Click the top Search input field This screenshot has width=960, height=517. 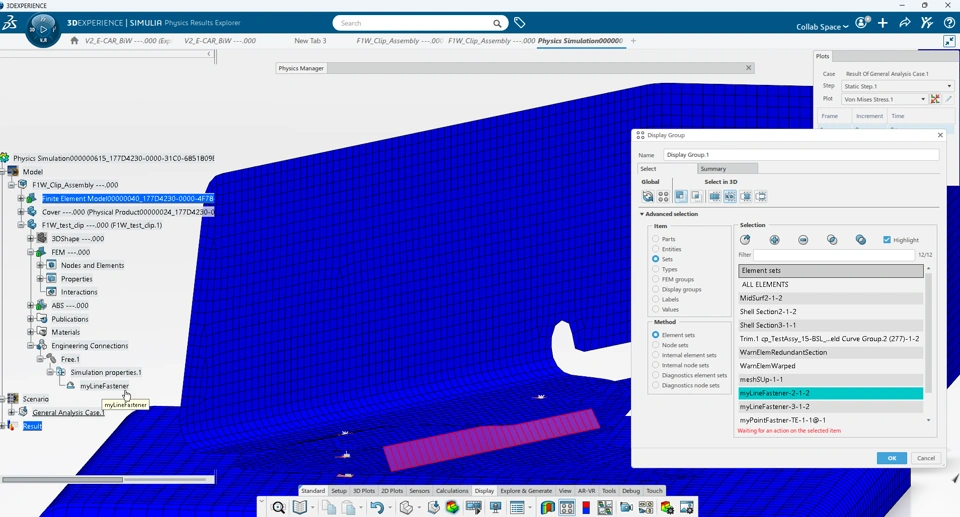pyautogui.click(x=420, y=23)
